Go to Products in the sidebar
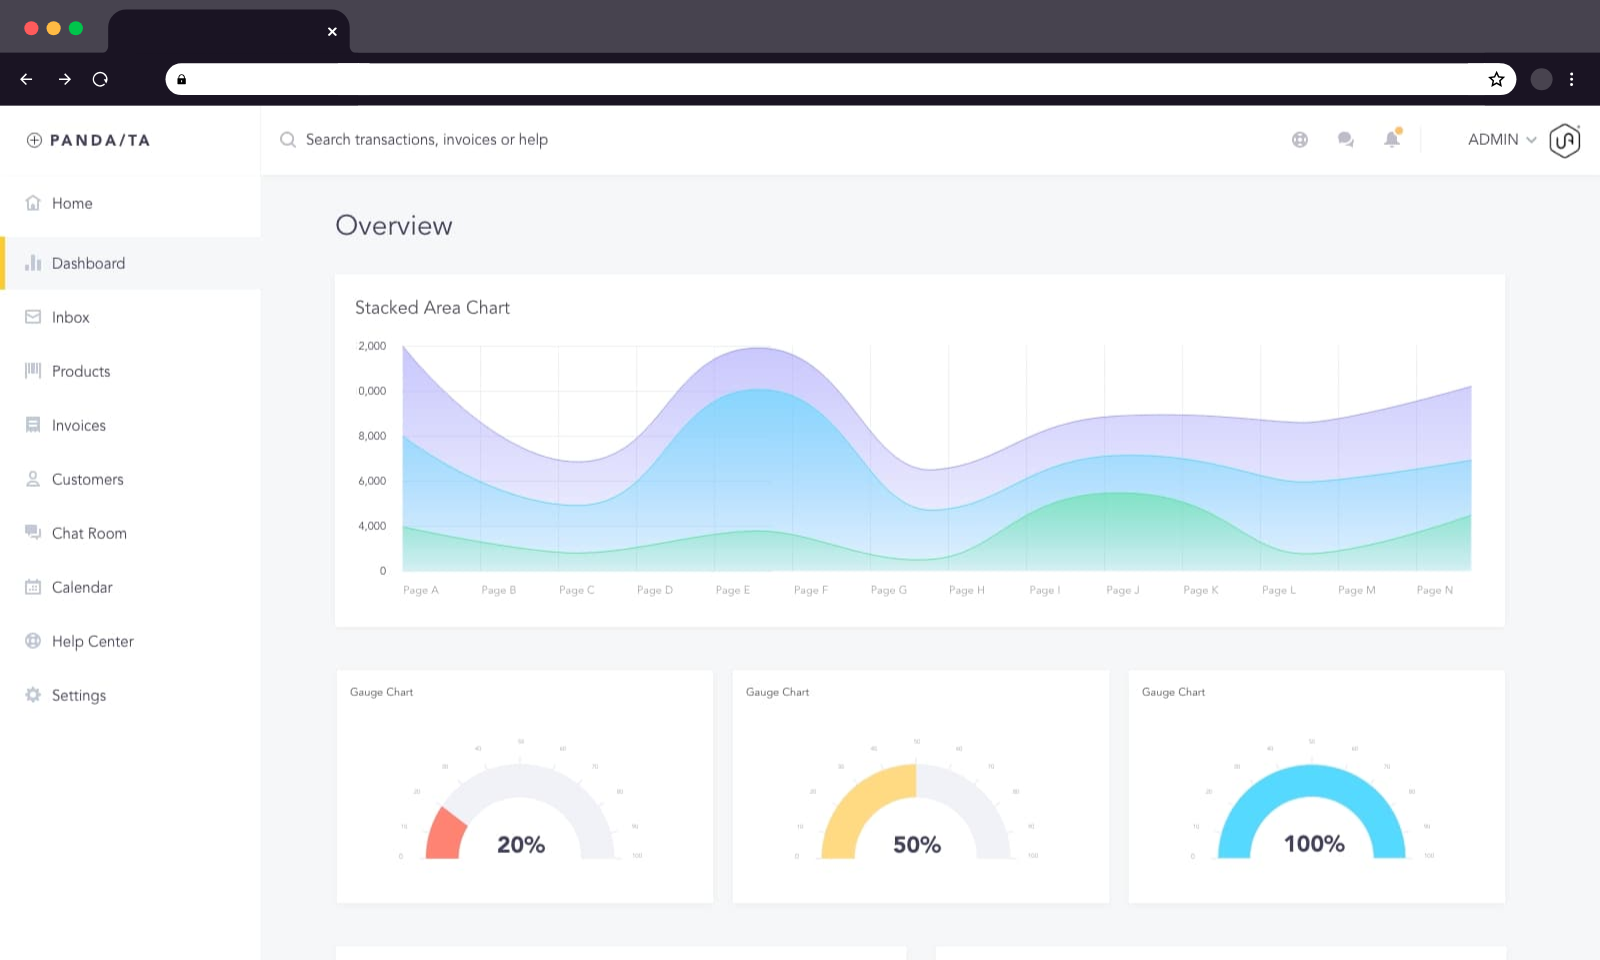1600x960 pixels. [80, 371]
